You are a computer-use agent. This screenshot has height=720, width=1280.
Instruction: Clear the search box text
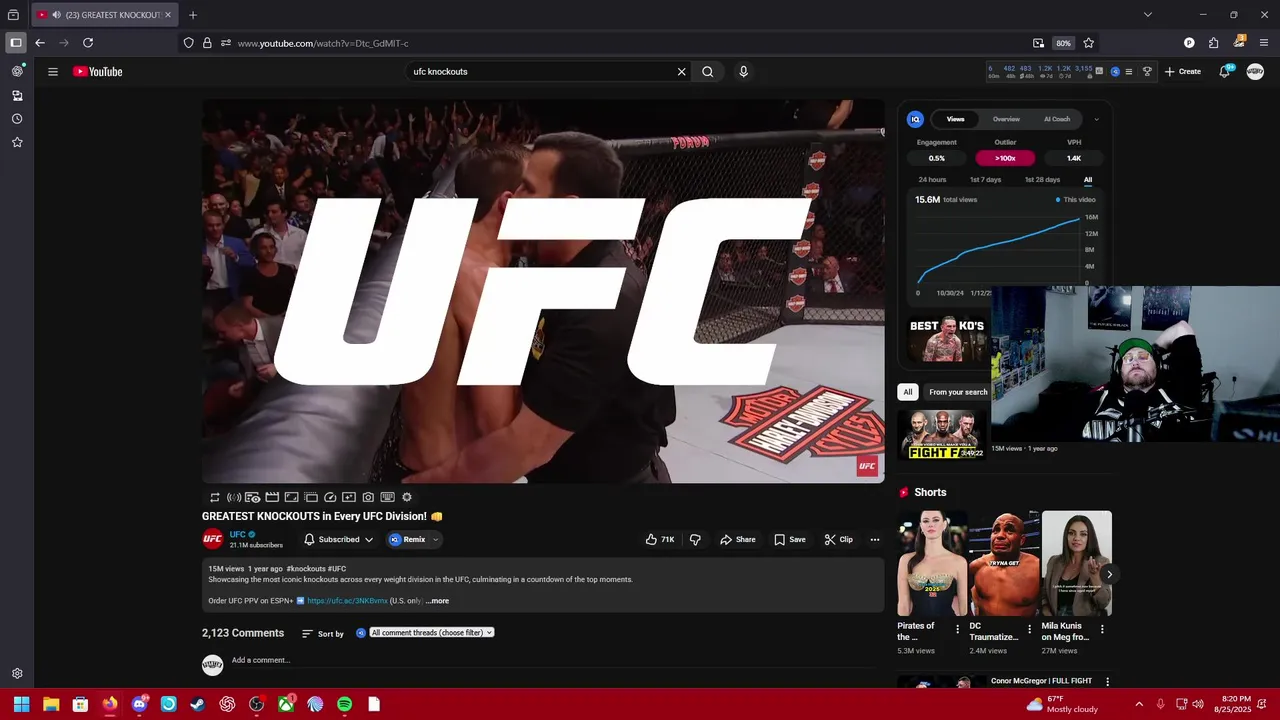tap(681, 72)
